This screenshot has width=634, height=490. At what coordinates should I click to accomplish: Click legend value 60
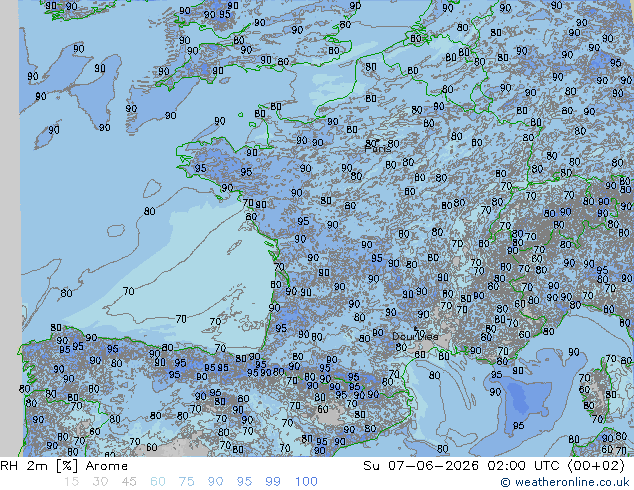(158, 482)
